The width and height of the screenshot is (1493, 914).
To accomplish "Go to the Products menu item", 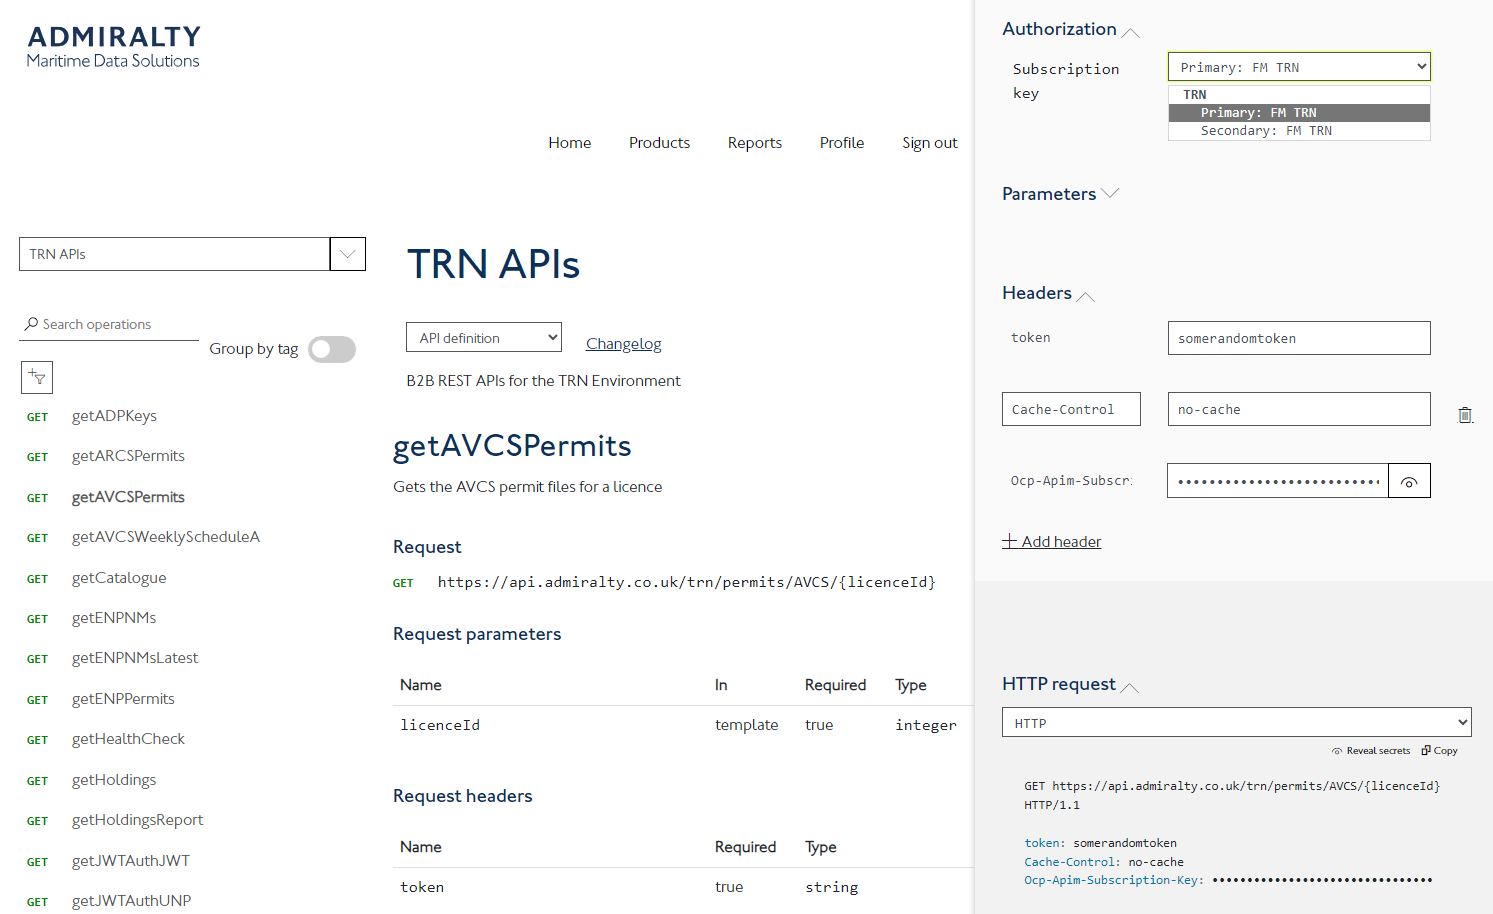I will click(x=659, y=143).
